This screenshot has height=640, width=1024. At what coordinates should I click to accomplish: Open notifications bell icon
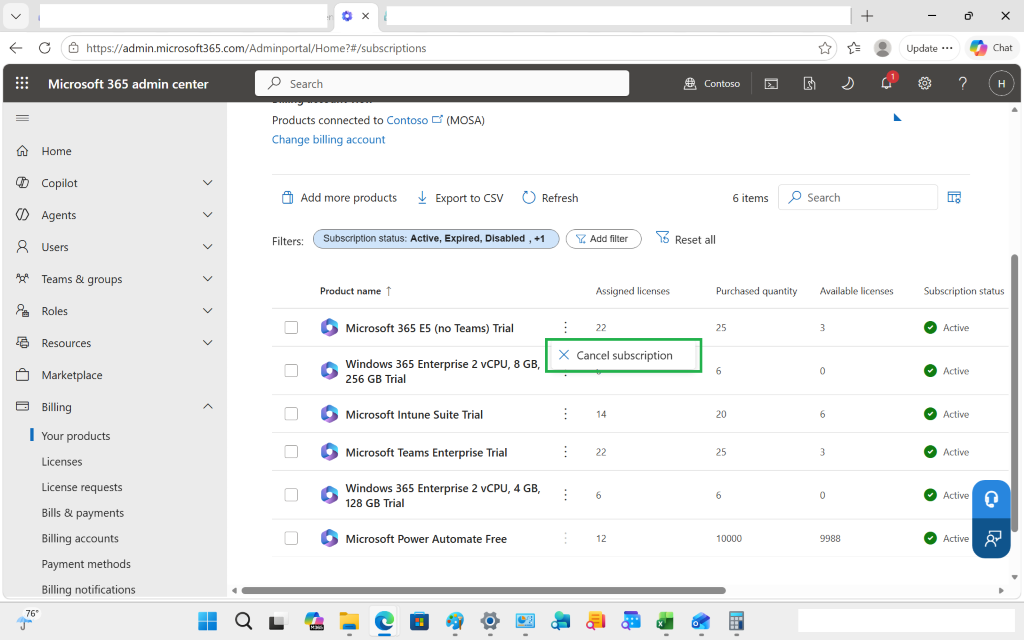(886, 84)
